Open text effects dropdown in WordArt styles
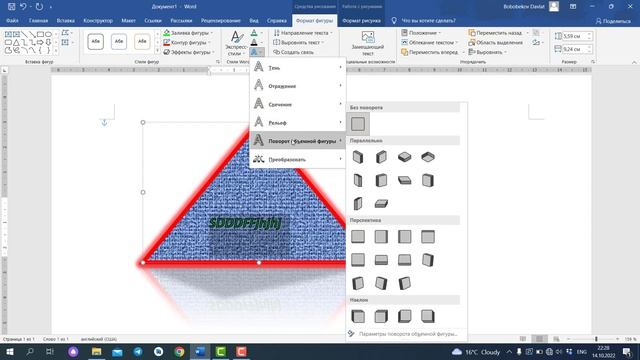Screen dimensions: 640x360 click(x=257, y=52)
